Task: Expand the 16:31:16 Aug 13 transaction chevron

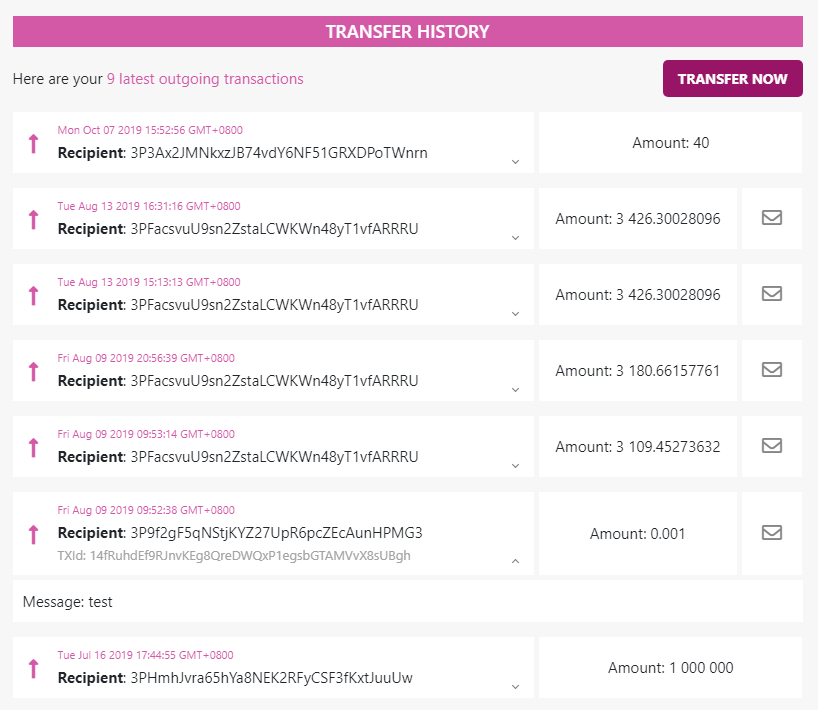Action: coord(515,238)
